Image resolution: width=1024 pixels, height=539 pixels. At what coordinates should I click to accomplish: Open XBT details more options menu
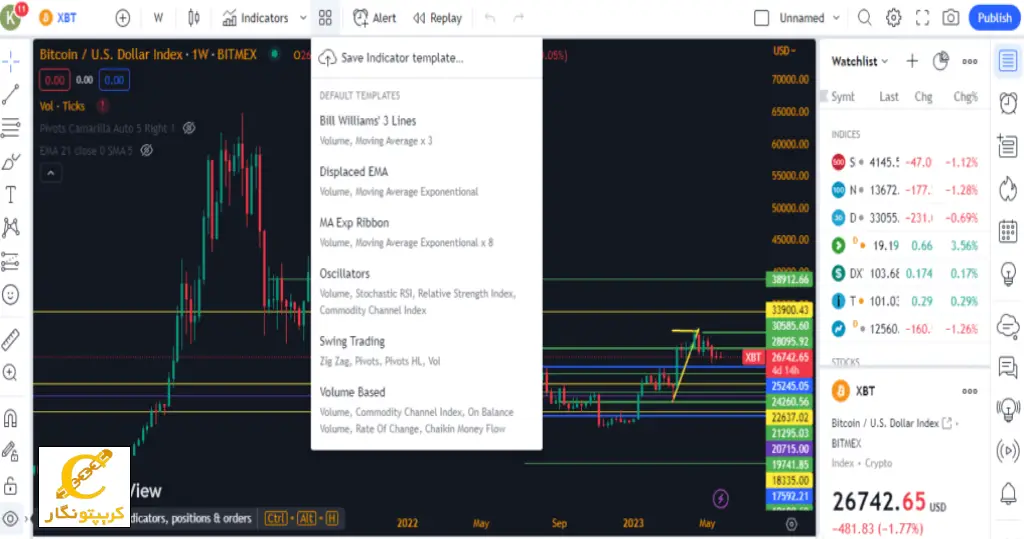[970, 391]
